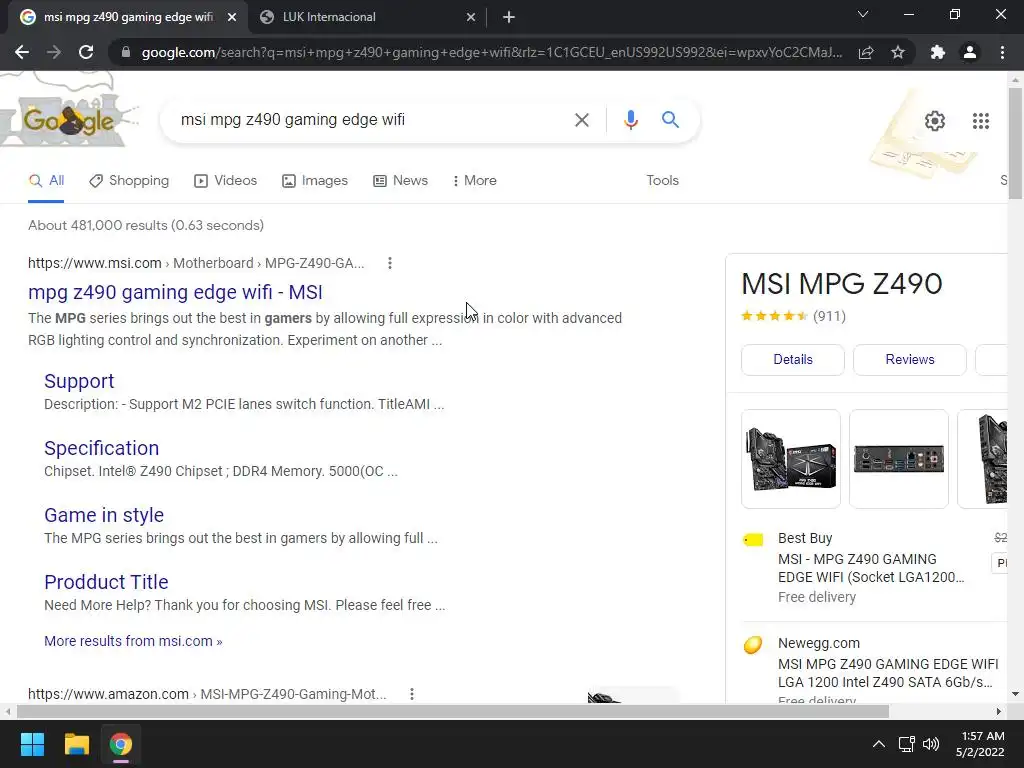Click the MSI MPG Z490 panel title

(x=842, y=283)
